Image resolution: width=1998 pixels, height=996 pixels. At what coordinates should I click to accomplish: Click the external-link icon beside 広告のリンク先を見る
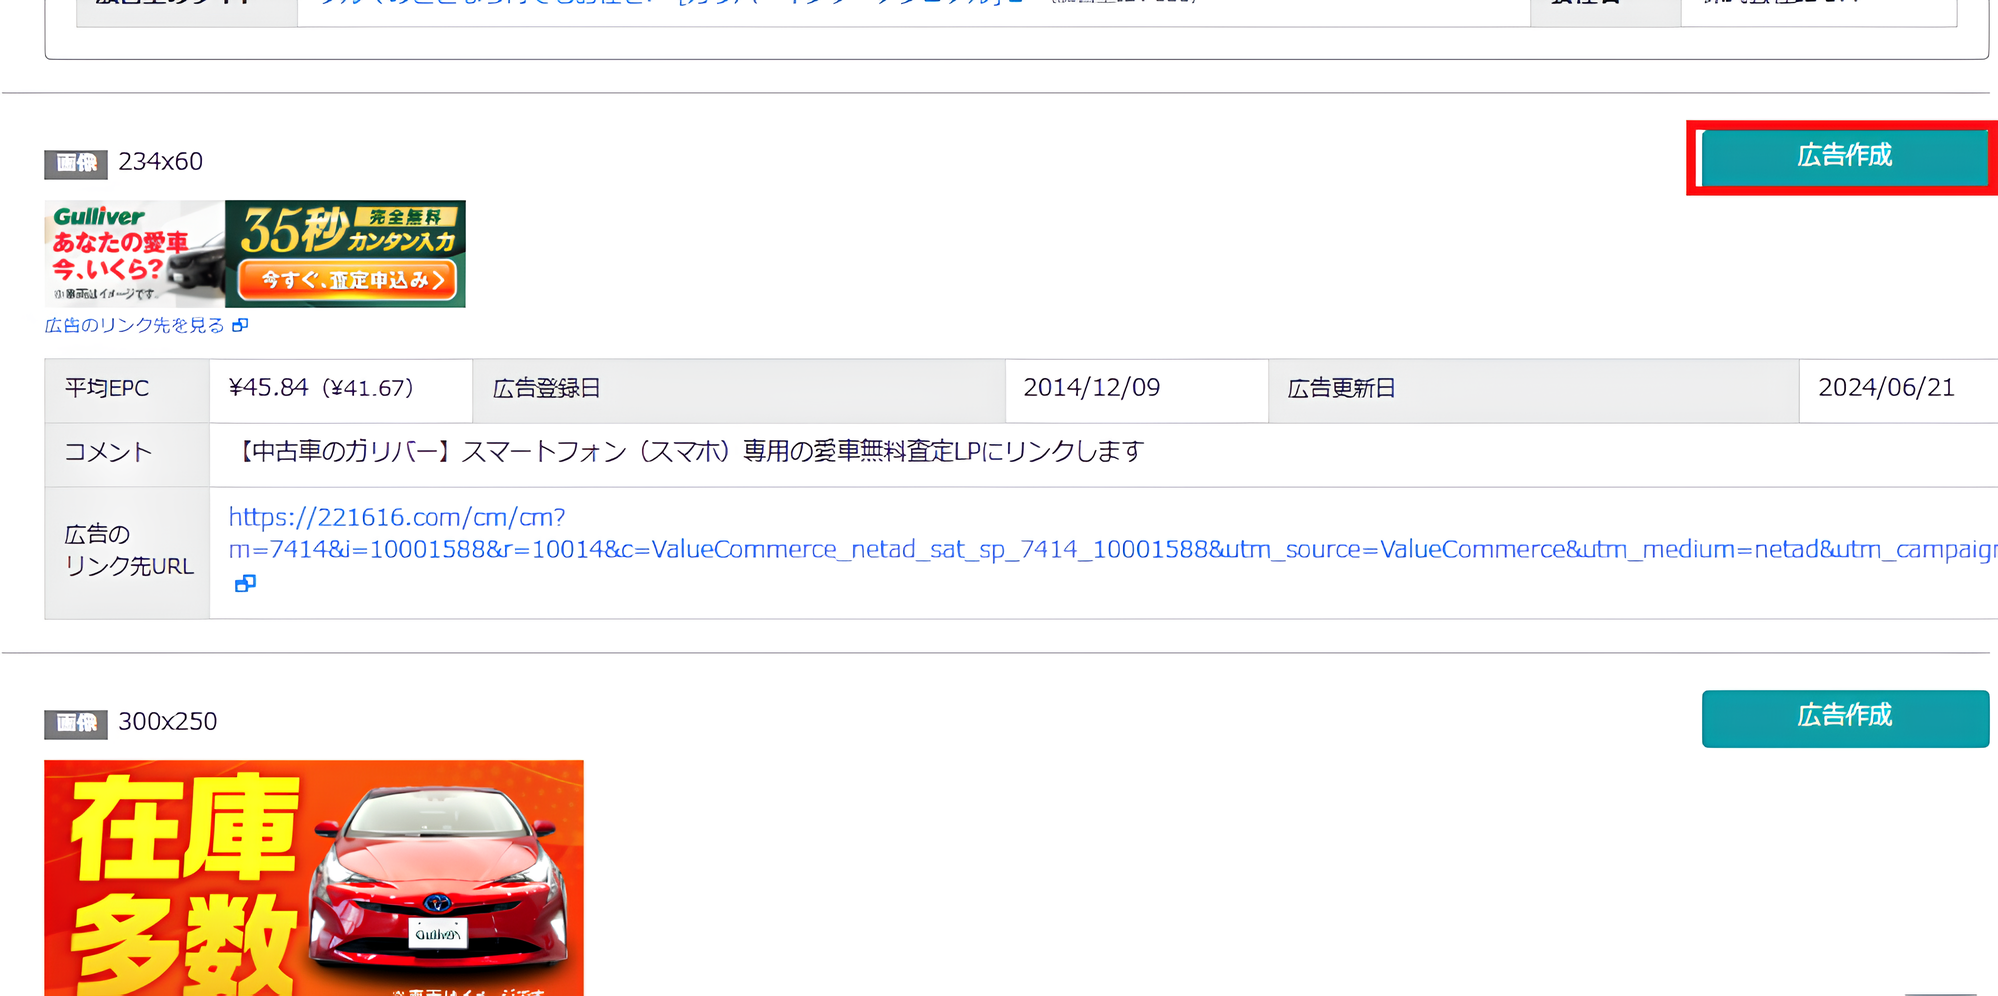click(239, 325)
